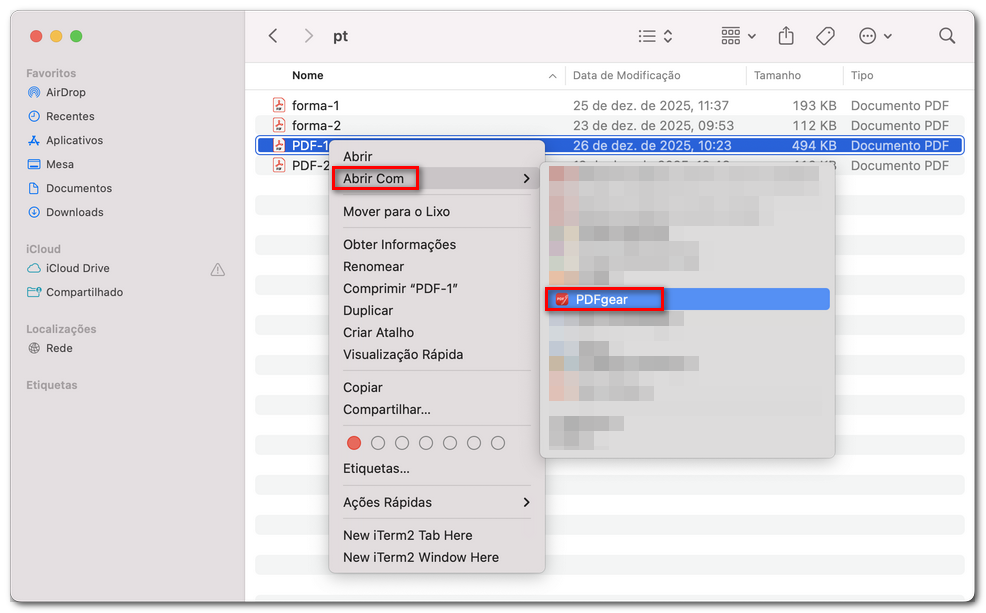Click the forward navigation arrow
986x613 pixels.
(x=310, y=35)
